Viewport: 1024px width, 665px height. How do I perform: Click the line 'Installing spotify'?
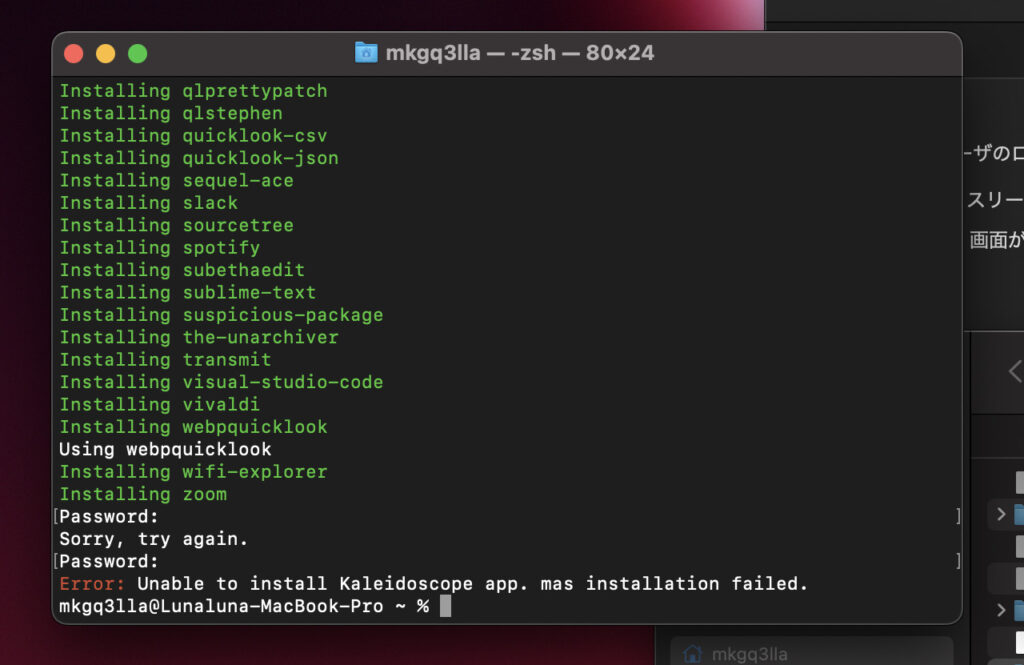point(160,248)
